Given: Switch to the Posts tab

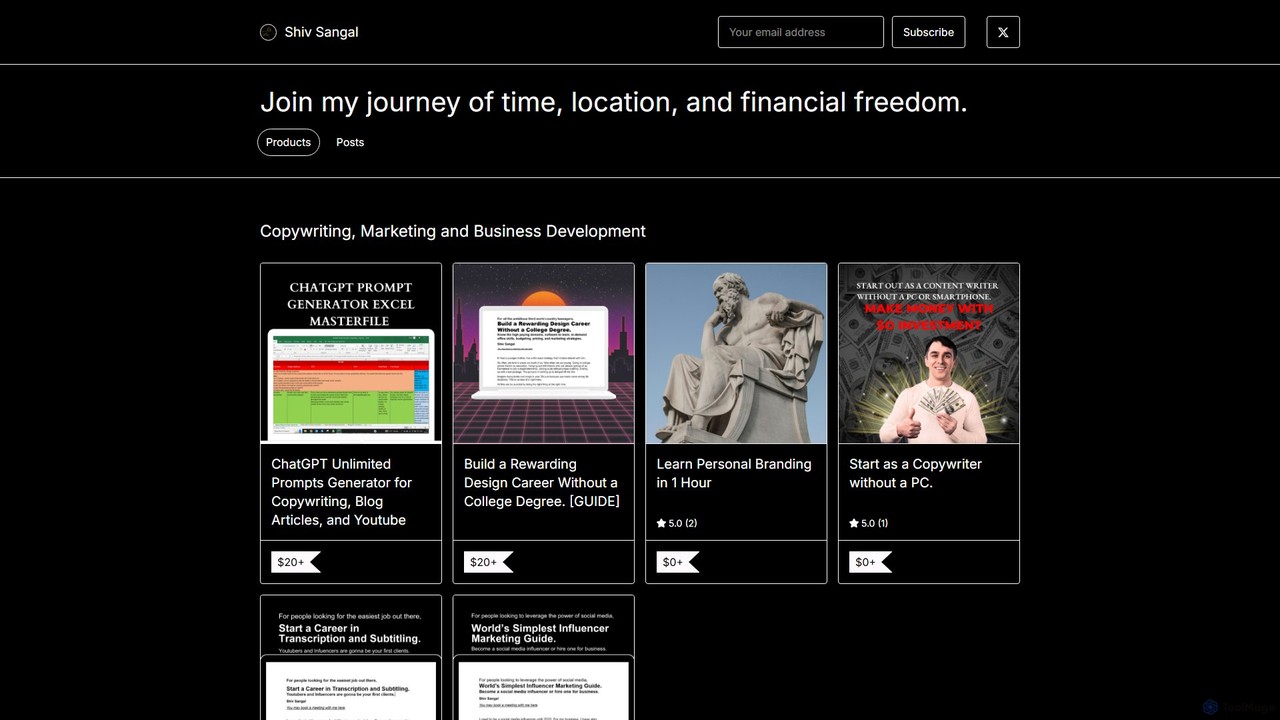Looking at the screenshot, I should pos(350,142).
